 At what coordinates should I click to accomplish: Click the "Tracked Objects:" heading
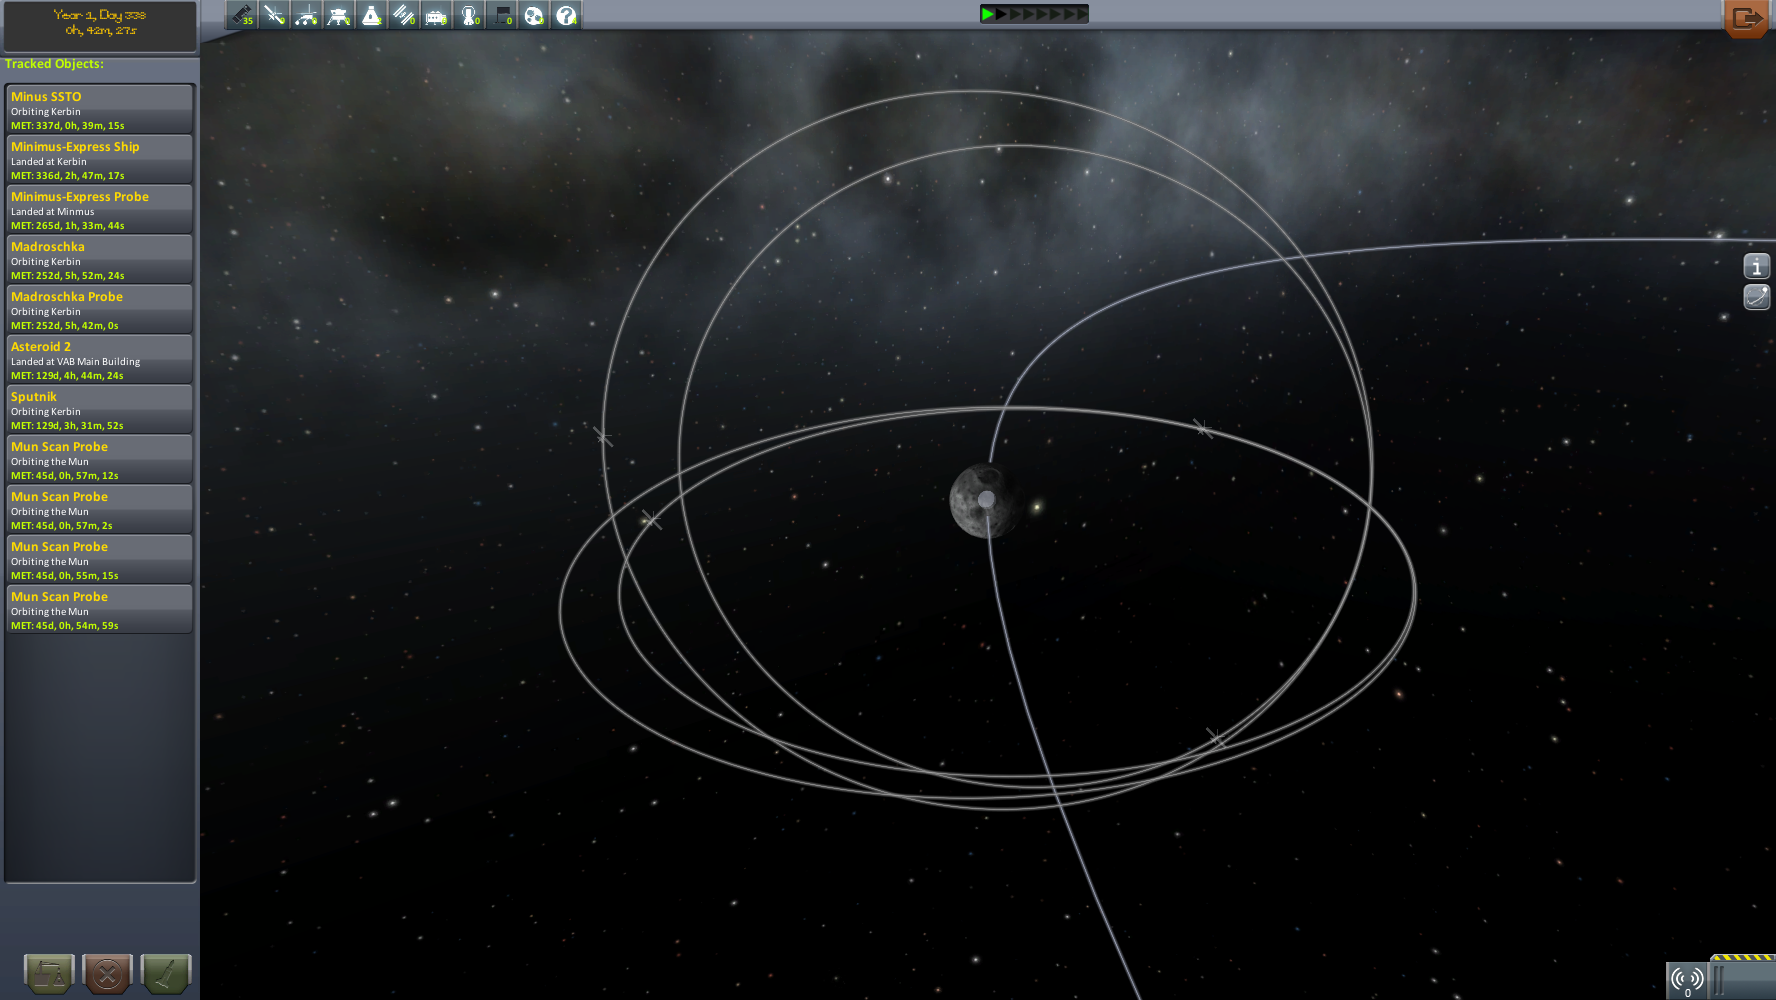click(54, 64)
